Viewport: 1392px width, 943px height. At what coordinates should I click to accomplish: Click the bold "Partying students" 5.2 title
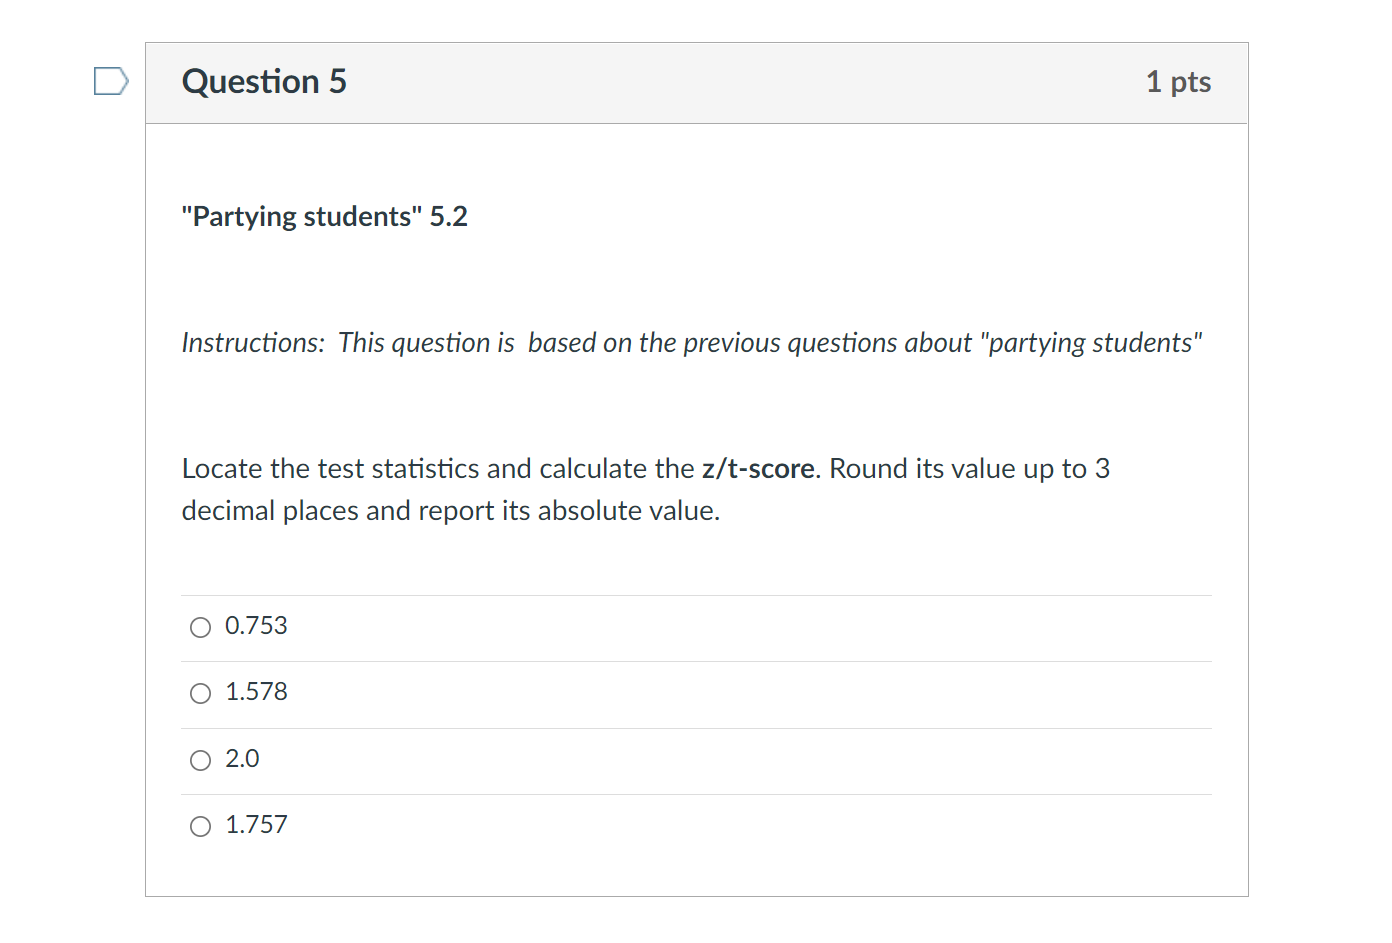click(x=324, y=217)
